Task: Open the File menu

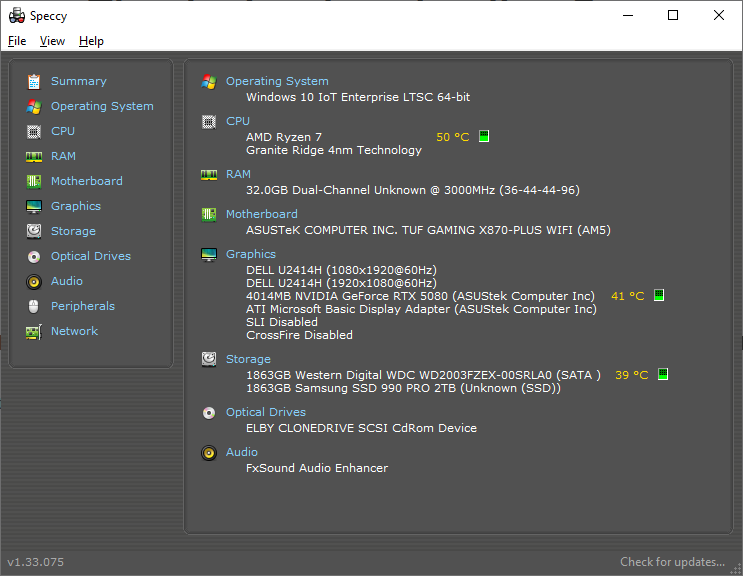Action: click(x=17, y=41)
